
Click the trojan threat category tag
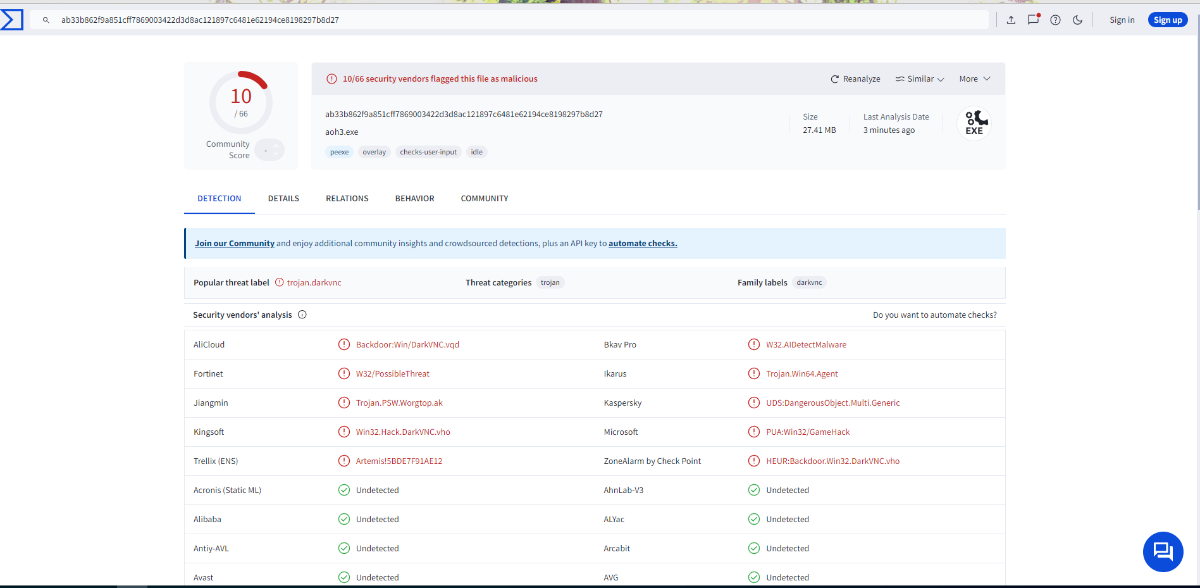click(550, 283)
